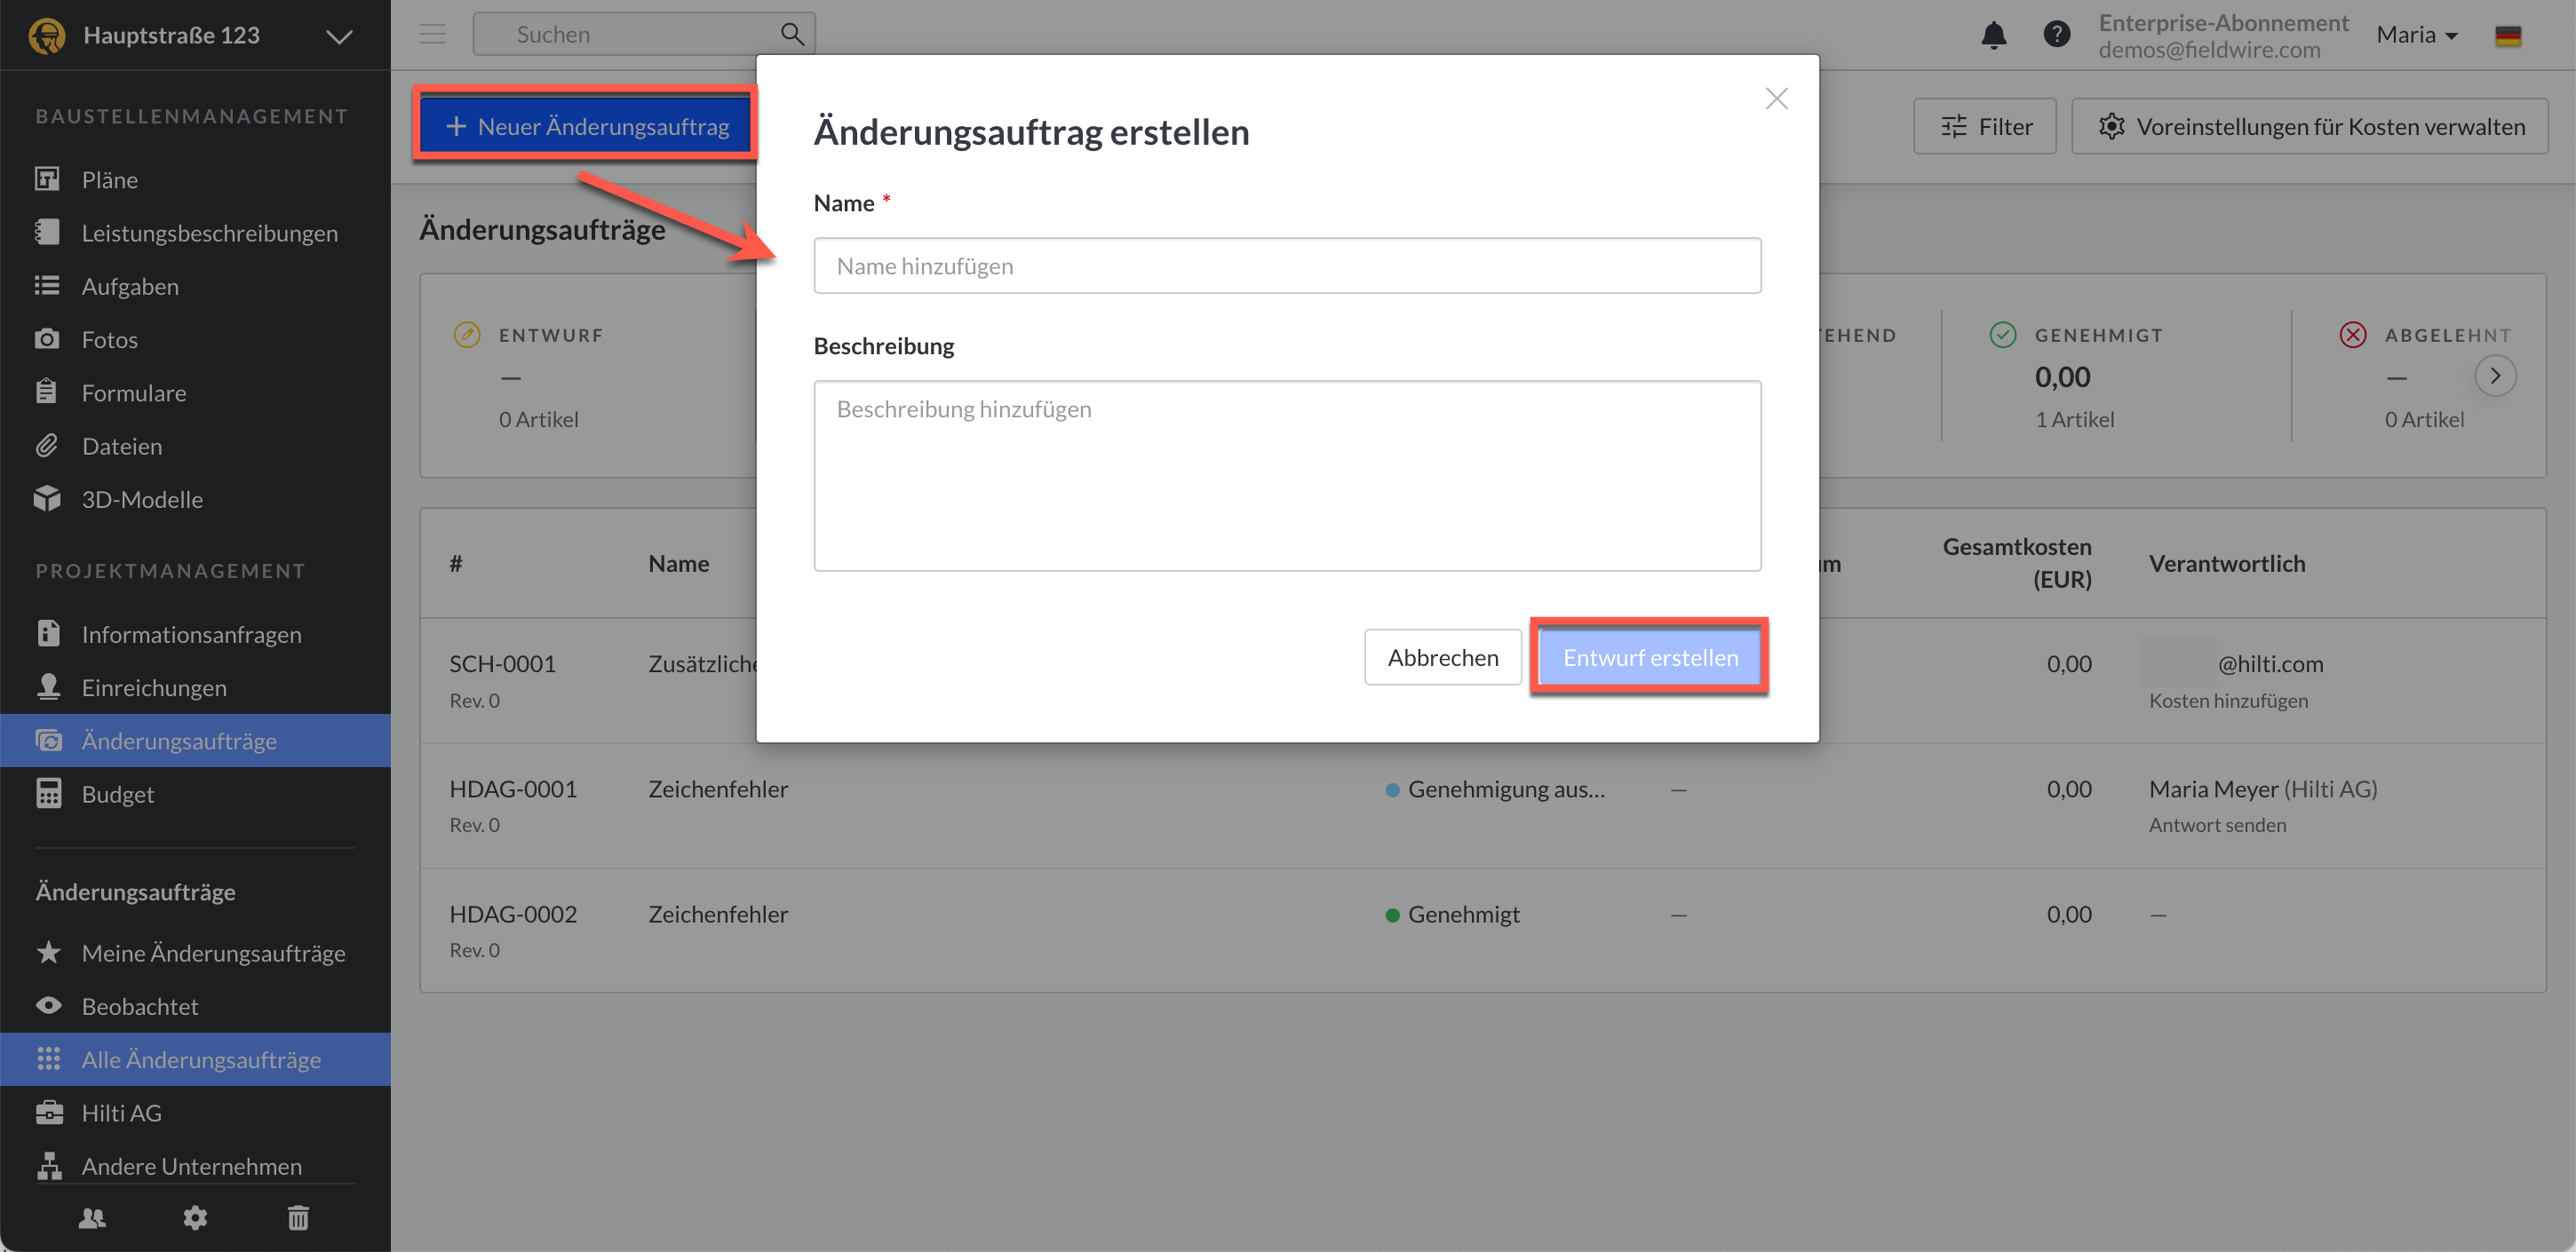Go to Budget in the sidebar
Image resolution: width=2576 pixels, height=1252 pixels.
[x=117, y=794]
